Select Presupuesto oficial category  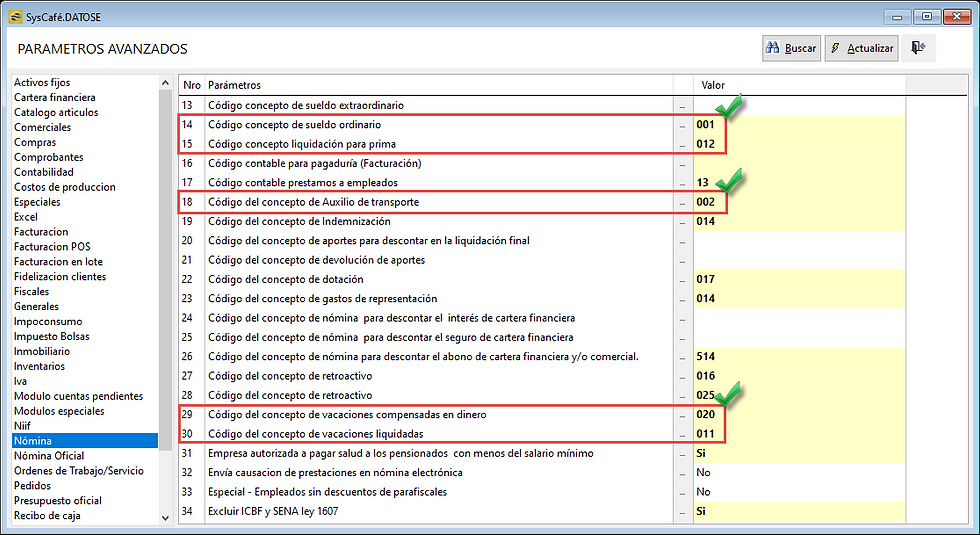[x=58, y=501]
